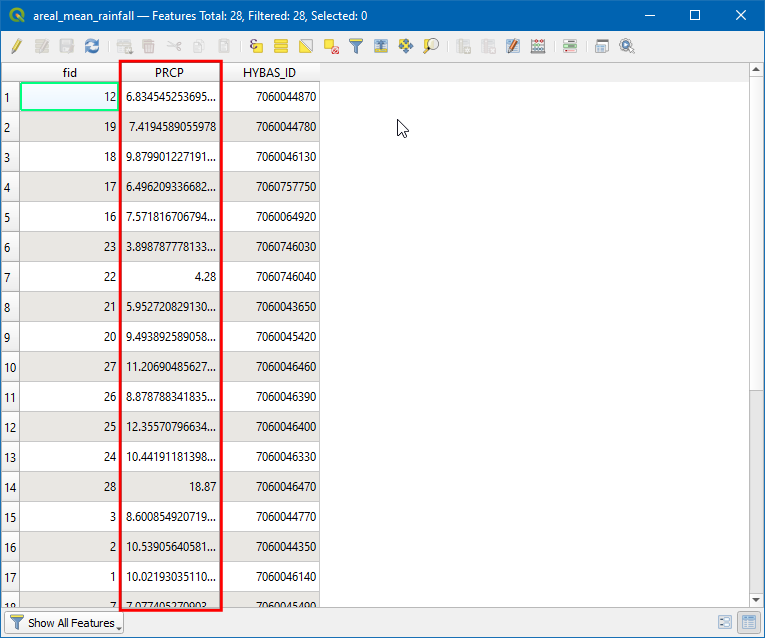Image resolution: width=765 pixels, height=638 pixels.
Task: Select all features in the table
Action: coord(281,46)
